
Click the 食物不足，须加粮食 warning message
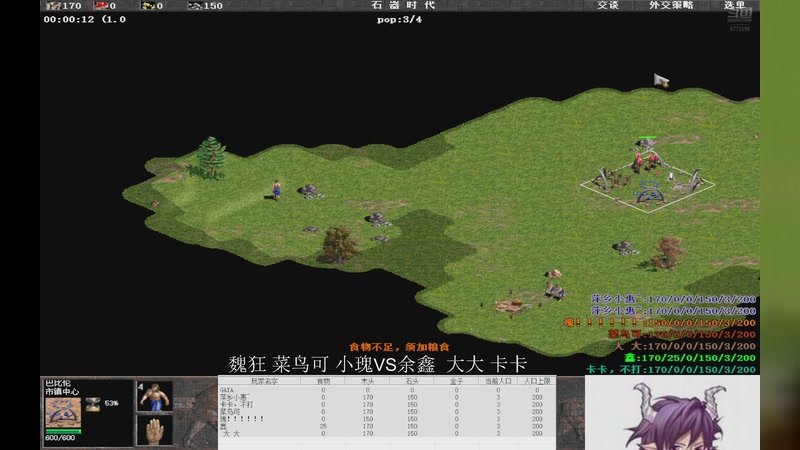point(399,347)
